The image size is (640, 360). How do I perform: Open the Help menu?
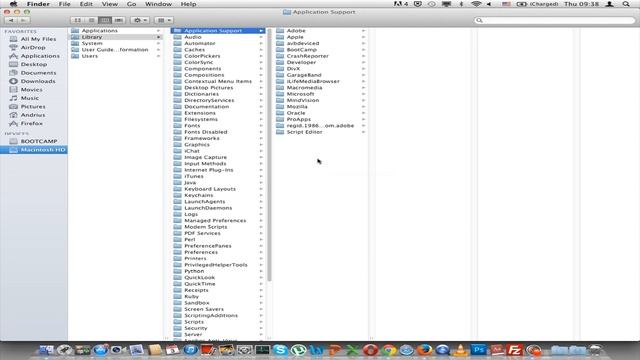188,4
